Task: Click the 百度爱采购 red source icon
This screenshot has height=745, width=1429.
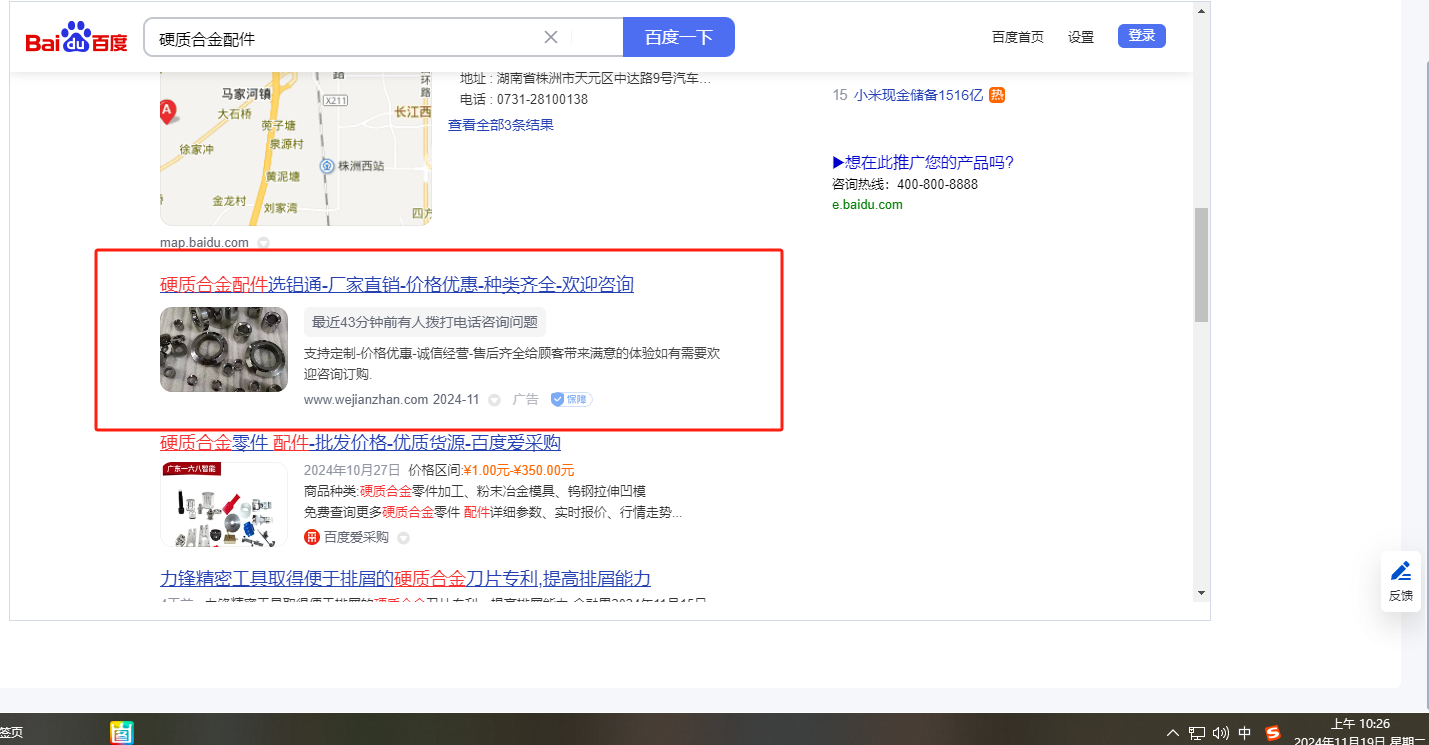Action: (312, 537)
